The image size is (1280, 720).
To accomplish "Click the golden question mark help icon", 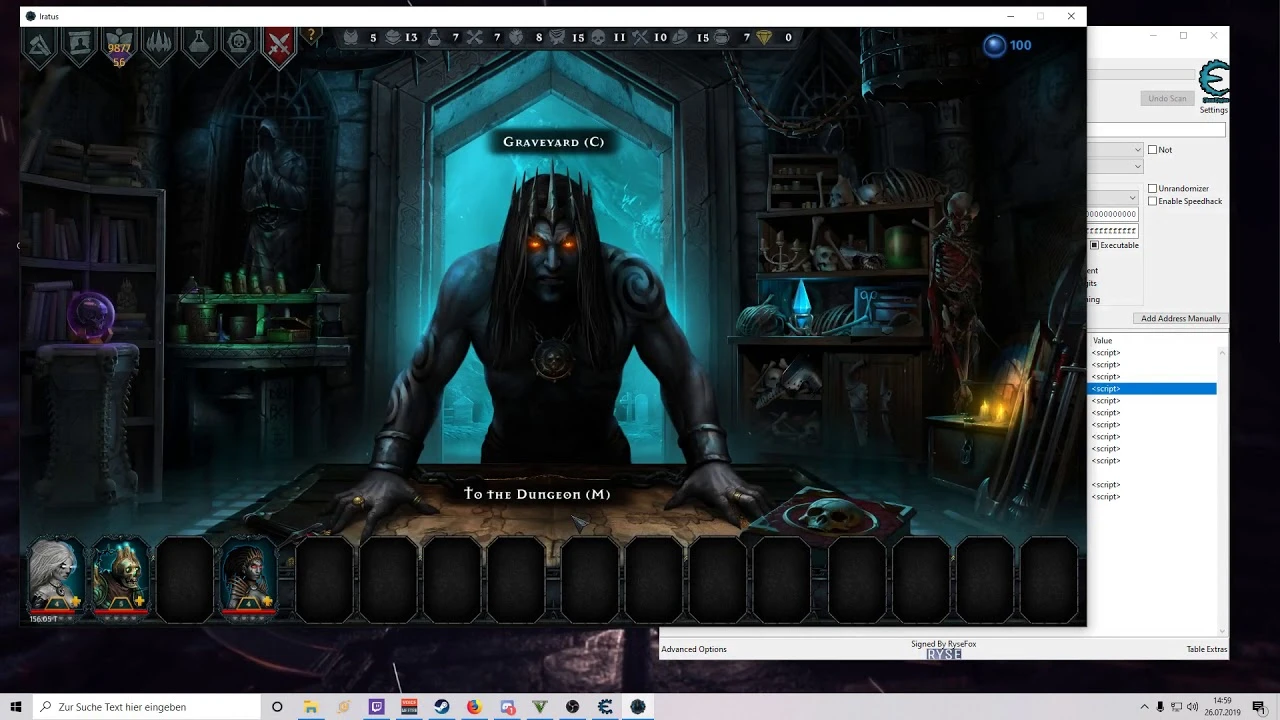I will (x=311, y=35).
